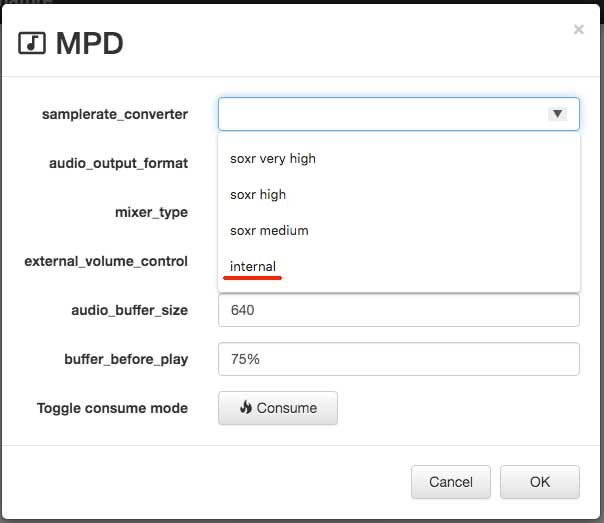Click the external_volume_control label
The image size is (604, 523).
(106, 261)
